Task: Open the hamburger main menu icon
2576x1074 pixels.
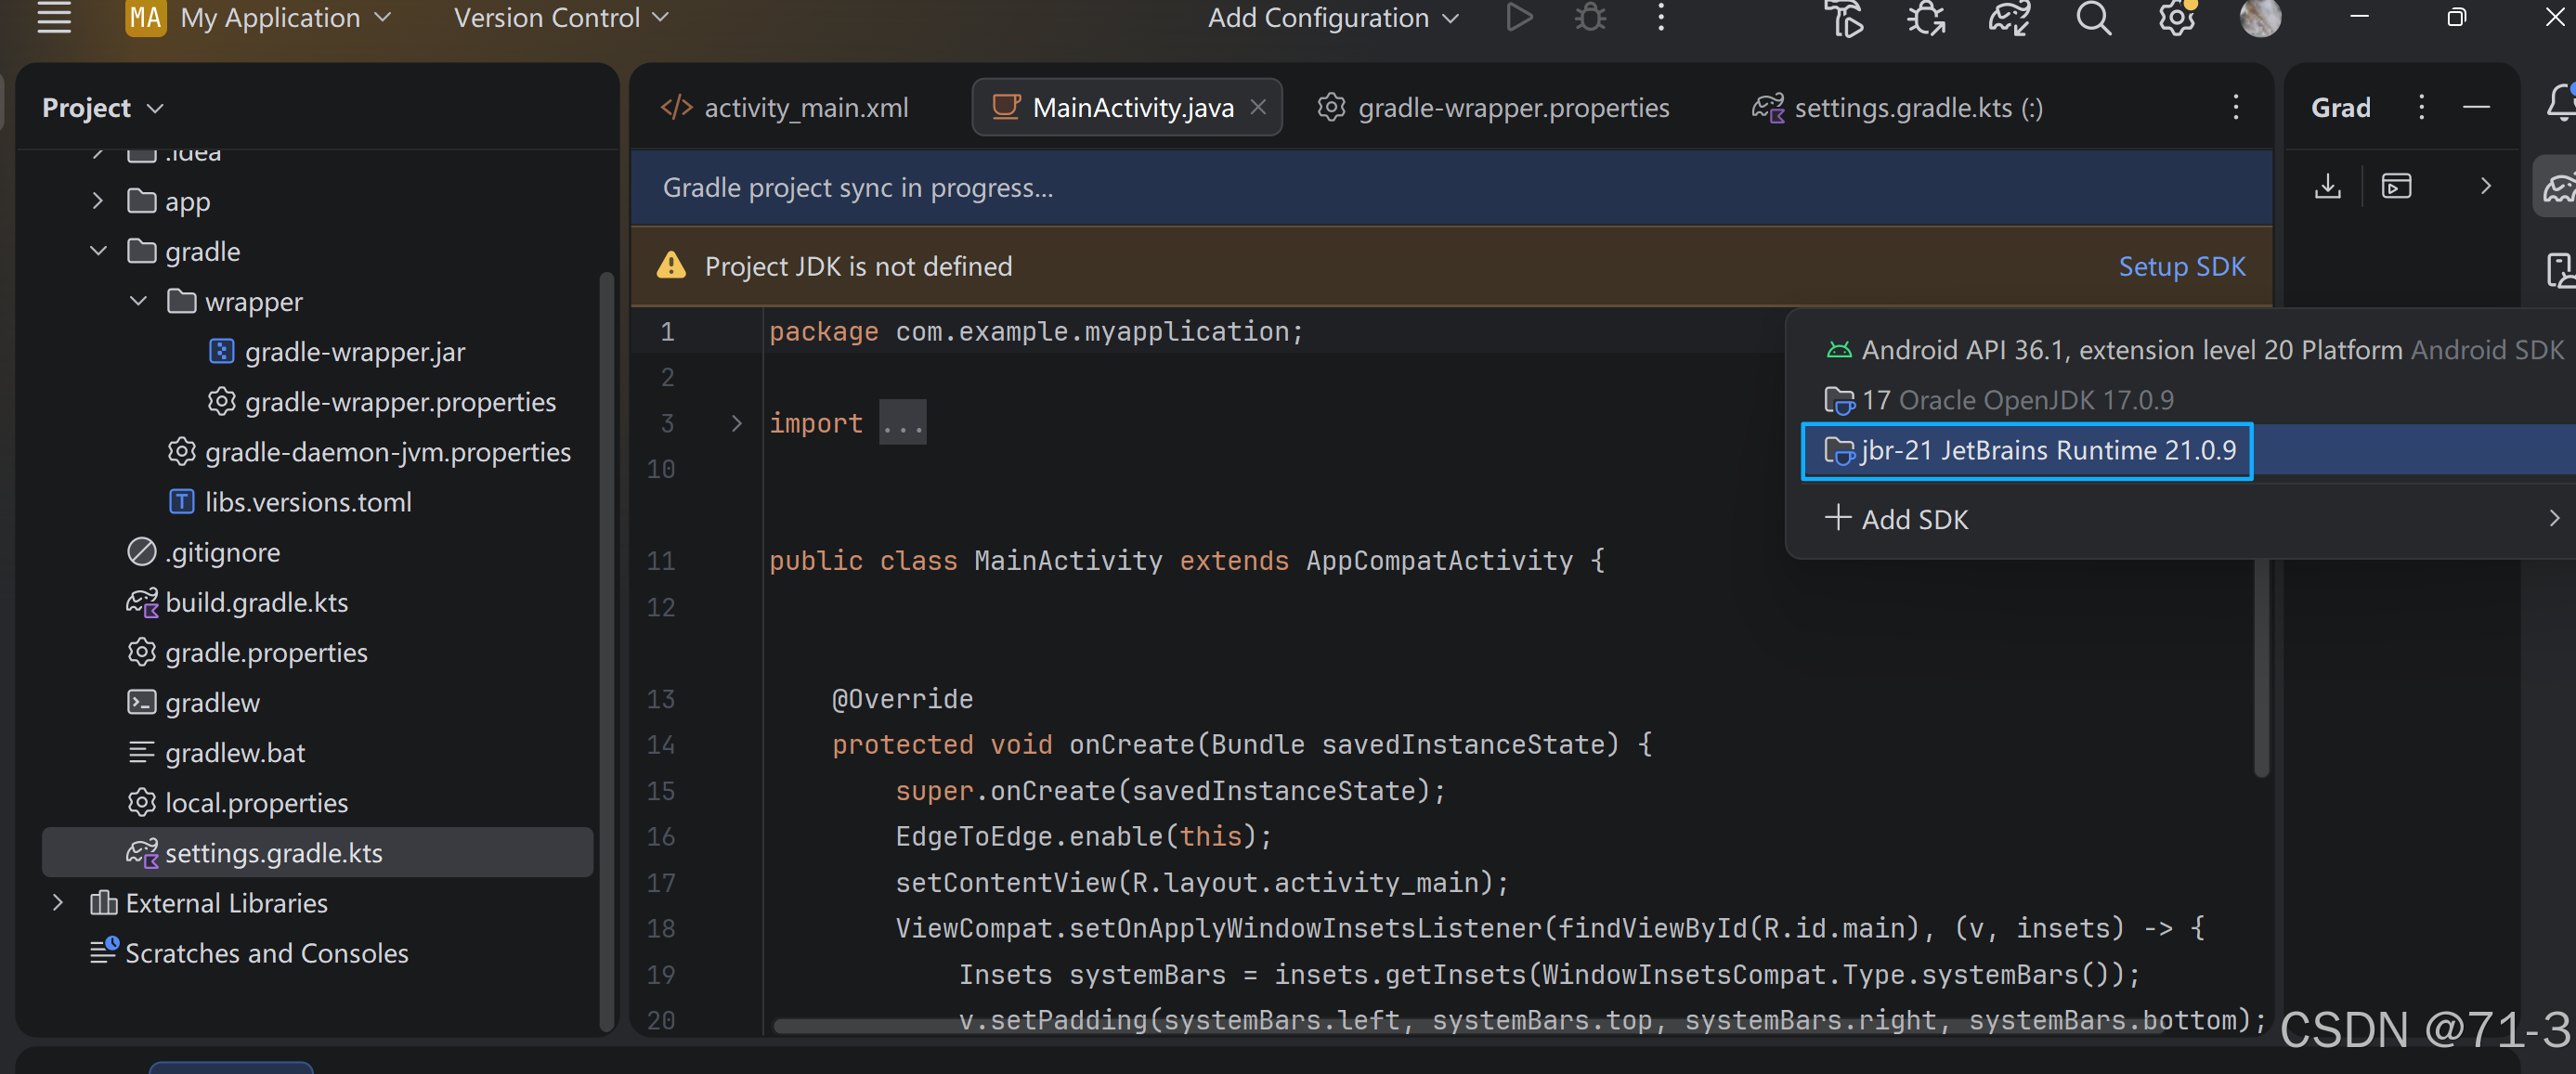Action: tap(54, 18)
